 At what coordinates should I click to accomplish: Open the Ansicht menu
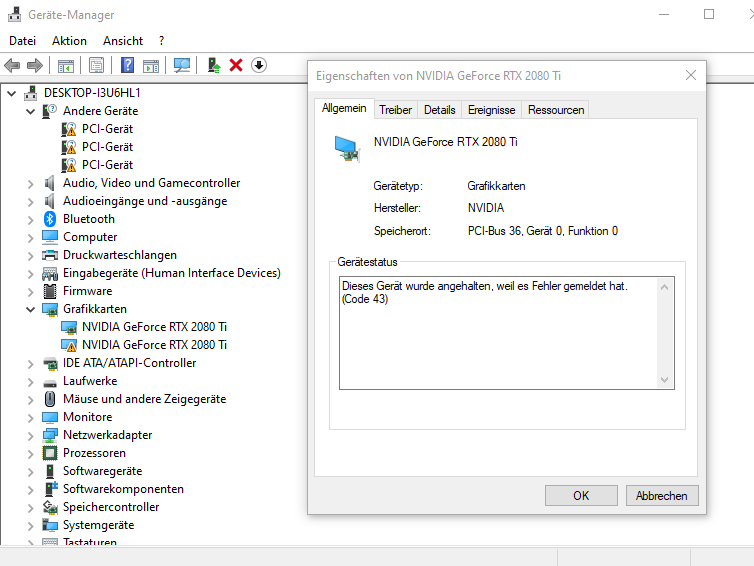click(x=123, y=41)
